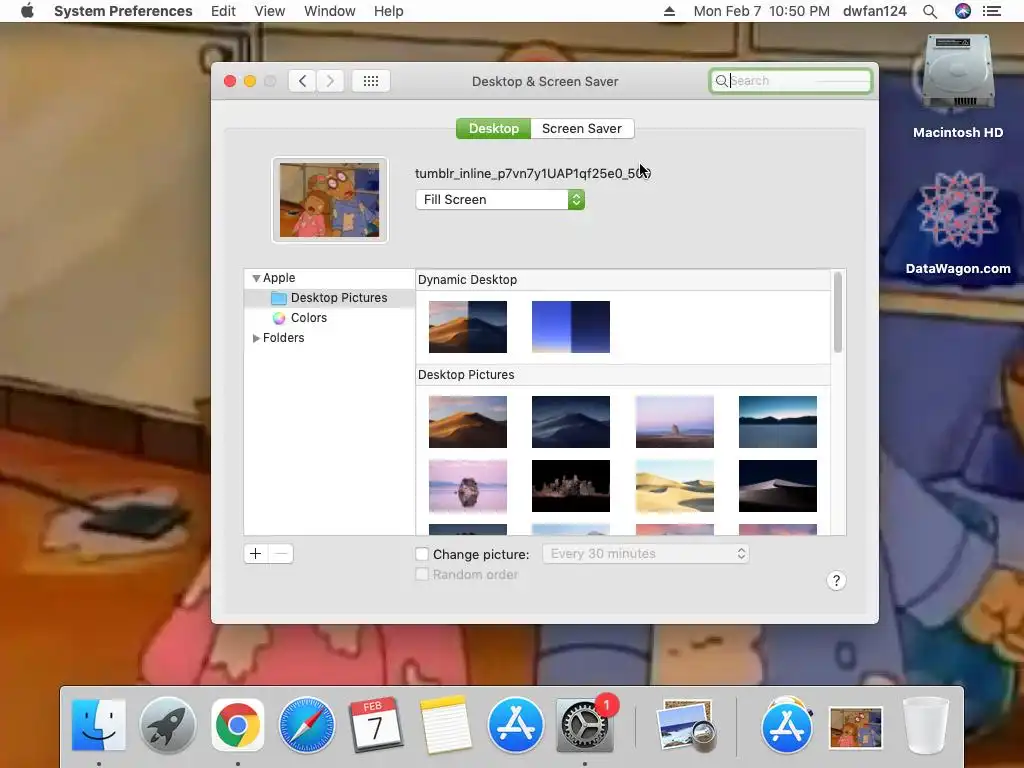Open Calendar icon showing Feb 7
This screenshot has height=768, width=1024.
(376, 725)
